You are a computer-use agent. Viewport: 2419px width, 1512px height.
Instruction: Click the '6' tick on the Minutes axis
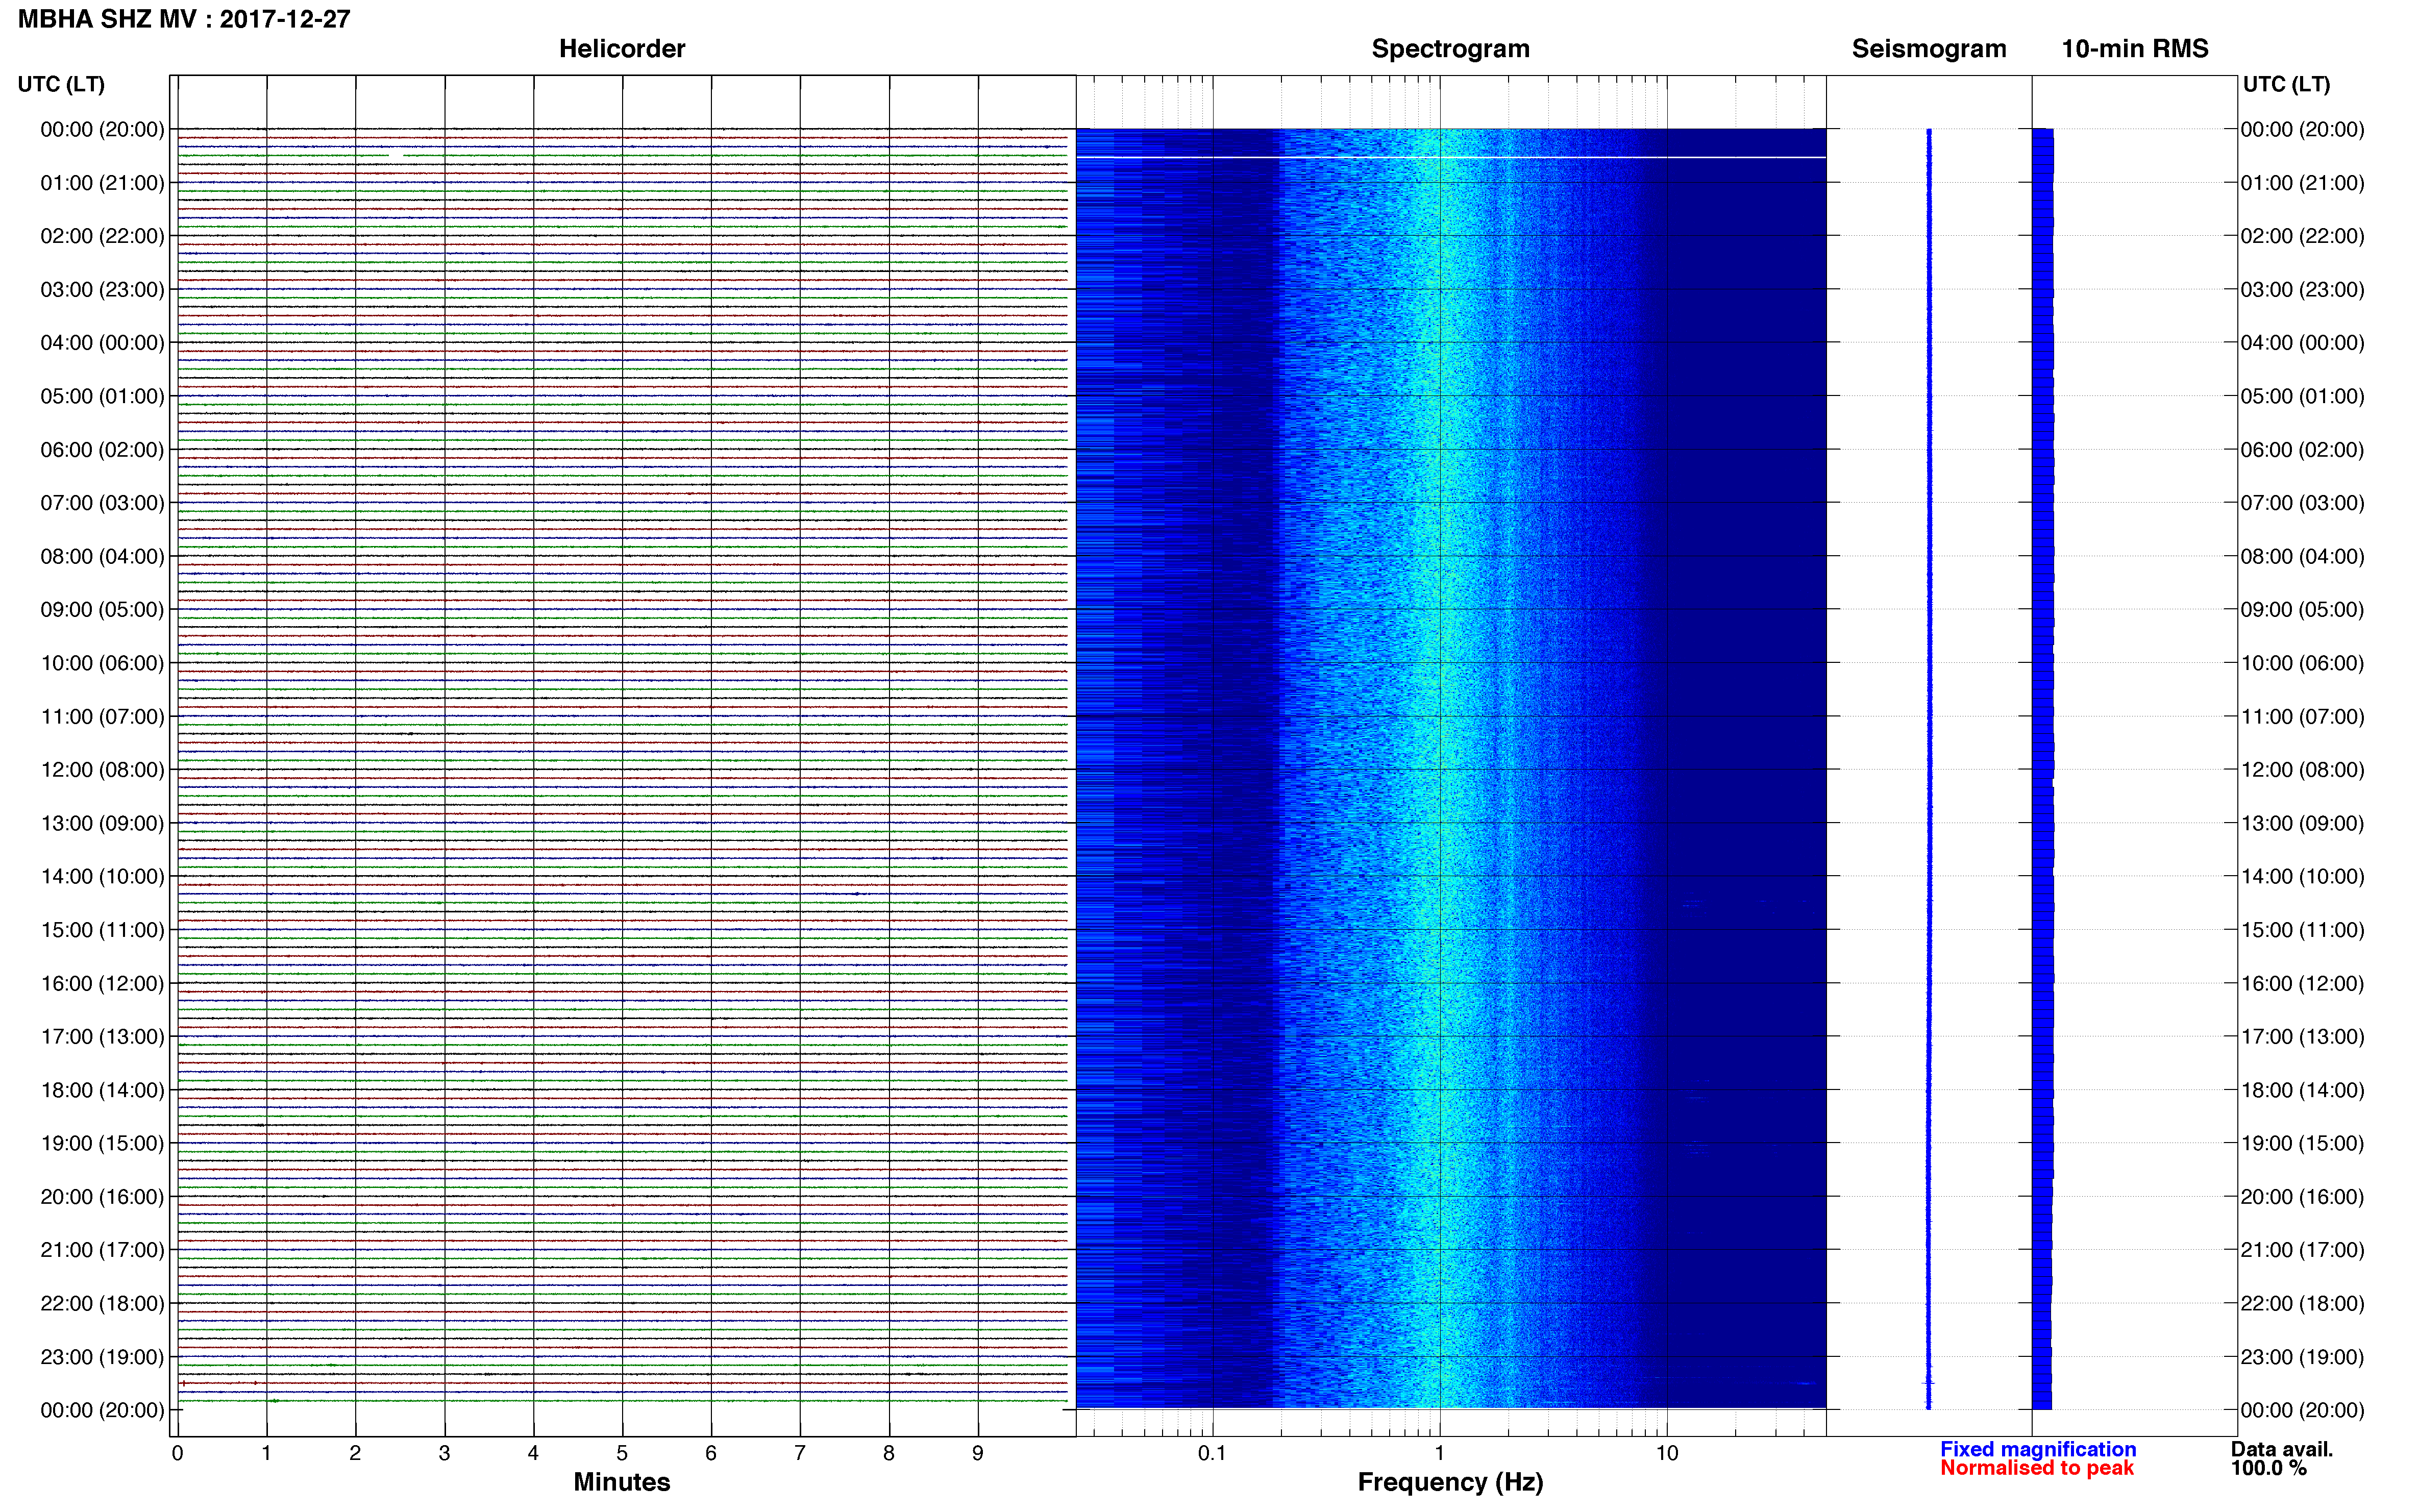[711, 1453]
